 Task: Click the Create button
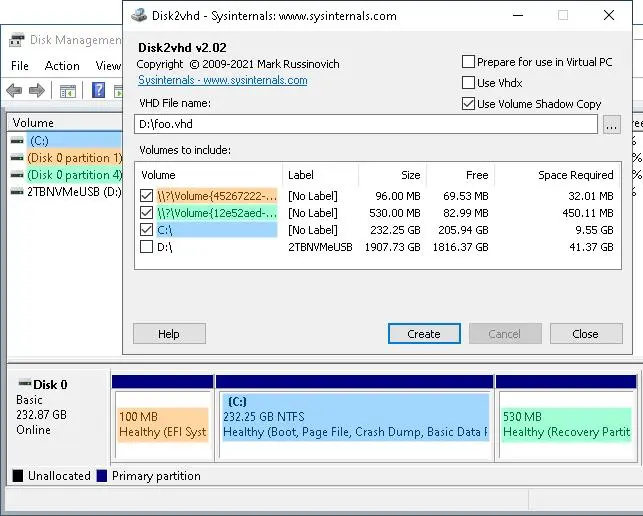tap(424, 334)
